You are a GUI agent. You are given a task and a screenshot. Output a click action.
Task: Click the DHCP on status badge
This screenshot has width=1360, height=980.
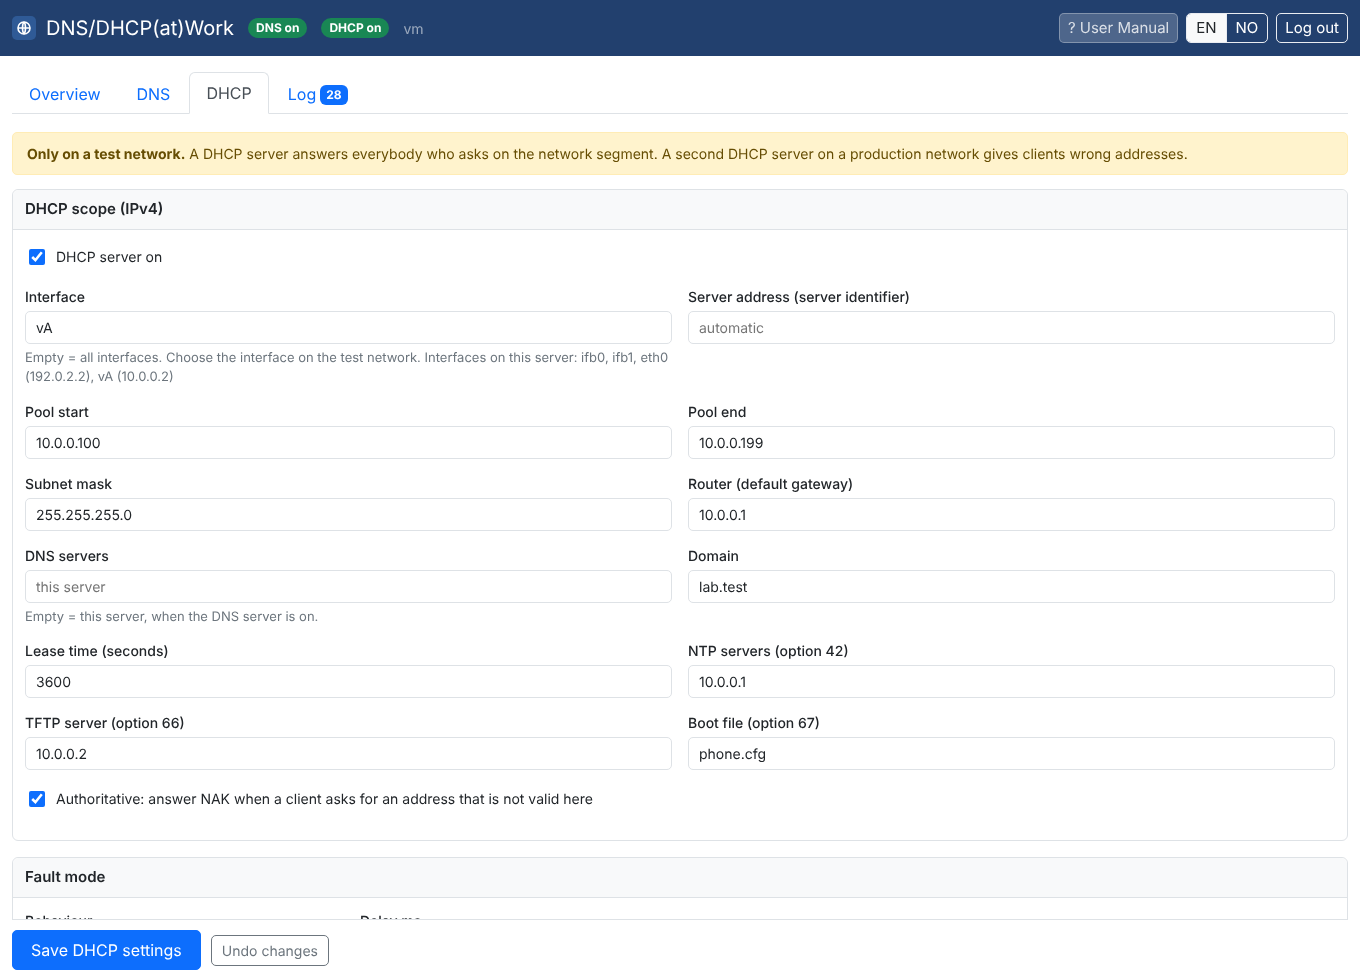tap(355, 28)
